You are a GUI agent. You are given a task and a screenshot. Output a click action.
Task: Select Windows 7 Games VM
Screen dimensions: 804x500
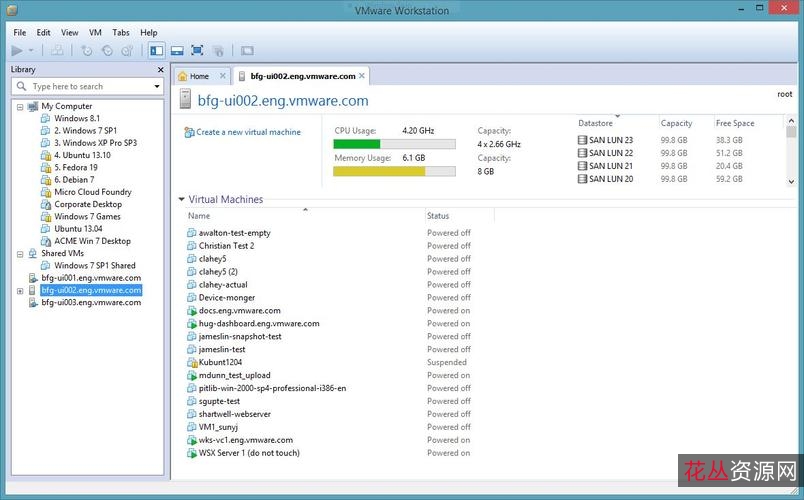point(87,216)
